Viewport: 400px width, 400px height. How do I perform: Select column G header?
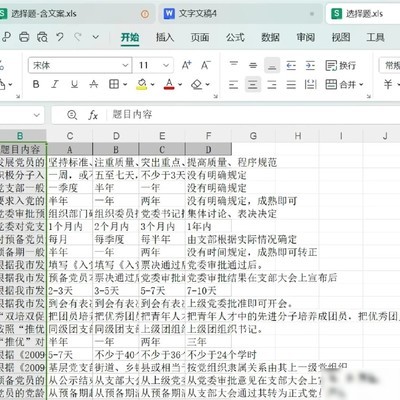pyautogui.click(x=253, y=136)
